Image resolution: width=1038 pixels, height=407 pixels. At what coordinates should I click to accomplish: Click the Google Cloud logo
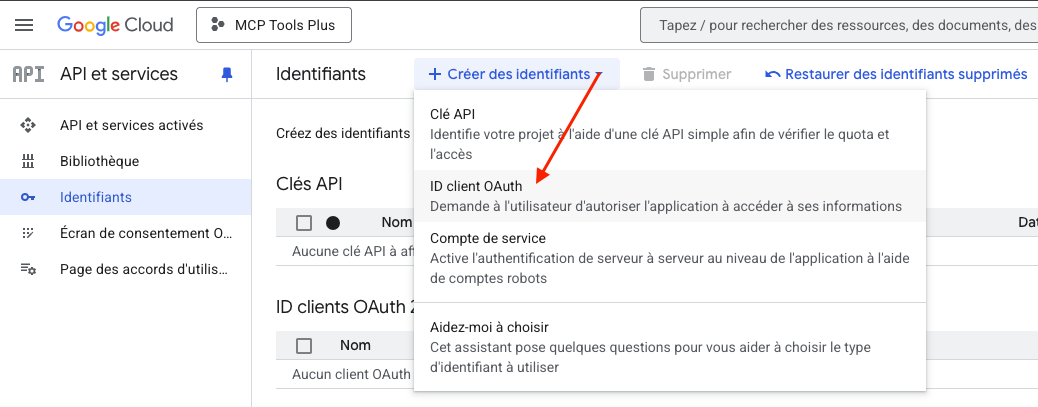tap(115, 25)
